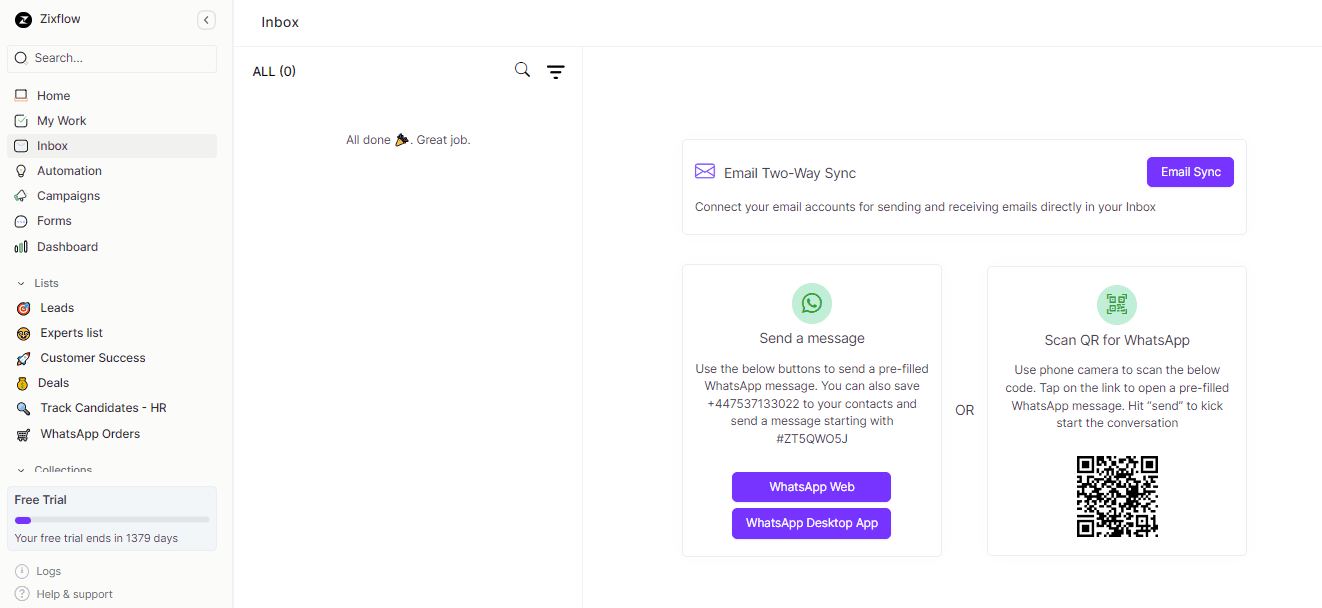
Task: View the Dashboard analytics icon
Action: 21,246
